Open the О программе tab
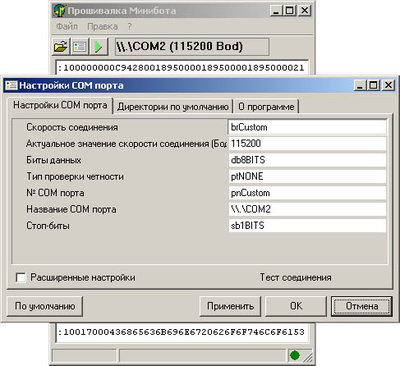The width and height of the screenshot is (400, 366). point(266,107)
